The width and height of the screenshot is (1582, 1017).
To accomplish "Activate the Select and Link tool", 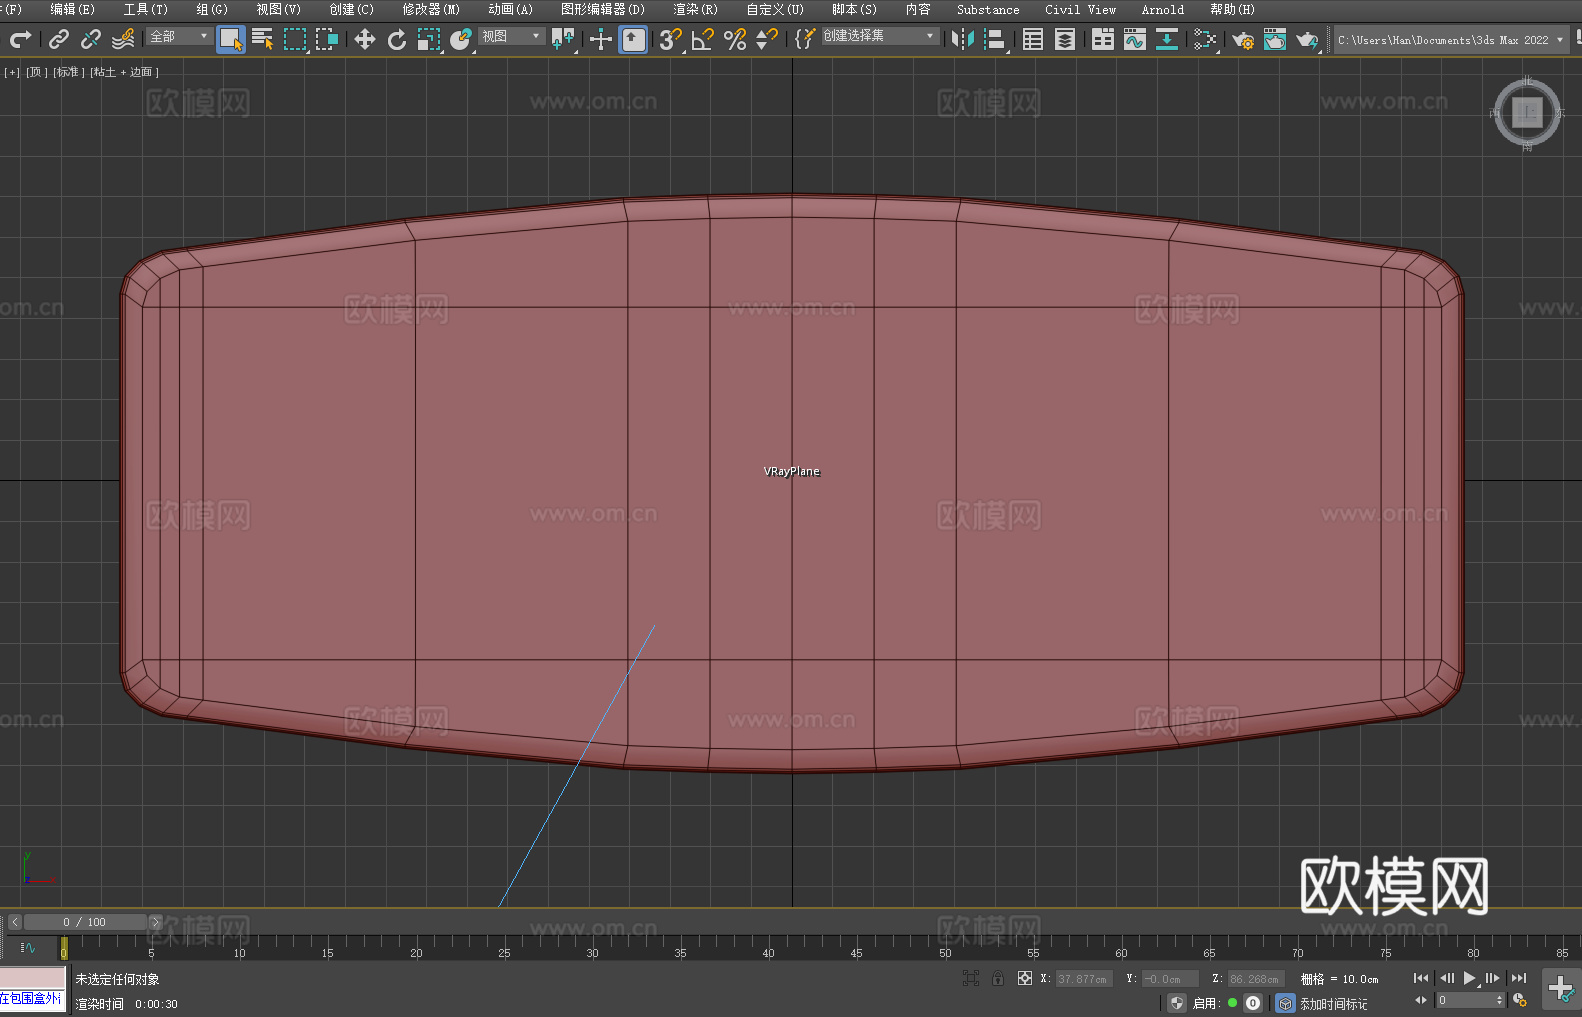I will tap(59, 39).
